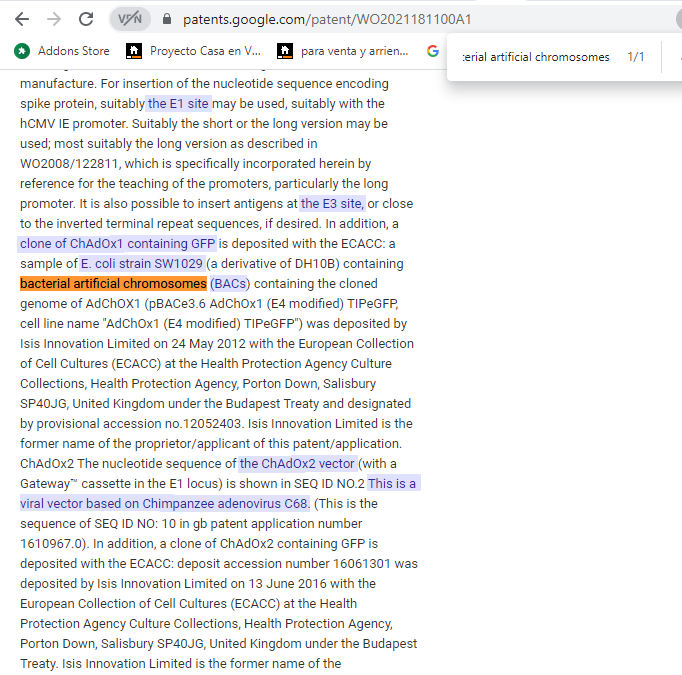This screenshot has width=682, height=675.
Task: Select 'clone of ChAdOx1 containing GFP' highlight
Action: (118, 244)
